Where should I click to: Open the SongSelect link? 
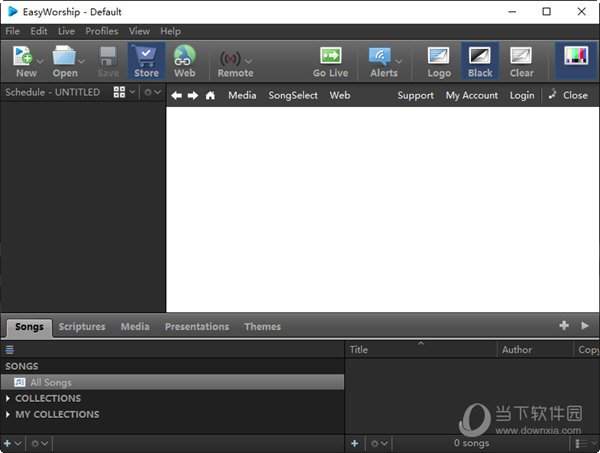tap(293, 96)
